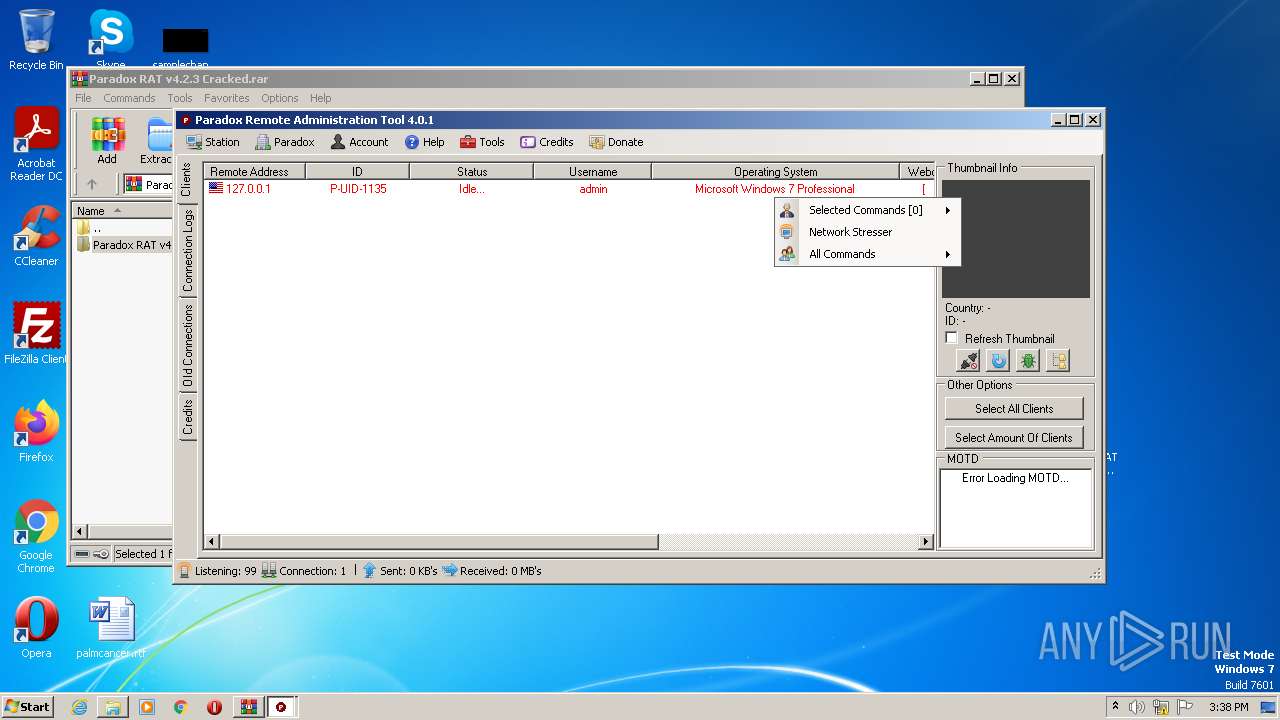1280x720 pixels.
Task: Sort by the Remote Address column header
Action: pyautogui.click(x=255, y=172)
